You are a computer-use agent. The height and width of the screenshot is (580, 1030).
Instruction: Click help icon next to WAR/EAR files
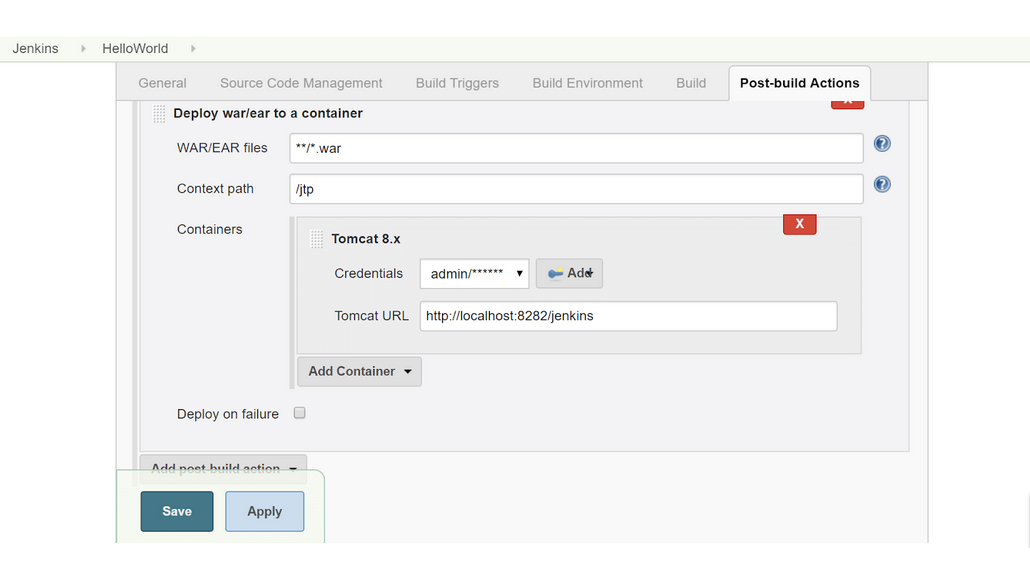(x=882, y=144)
